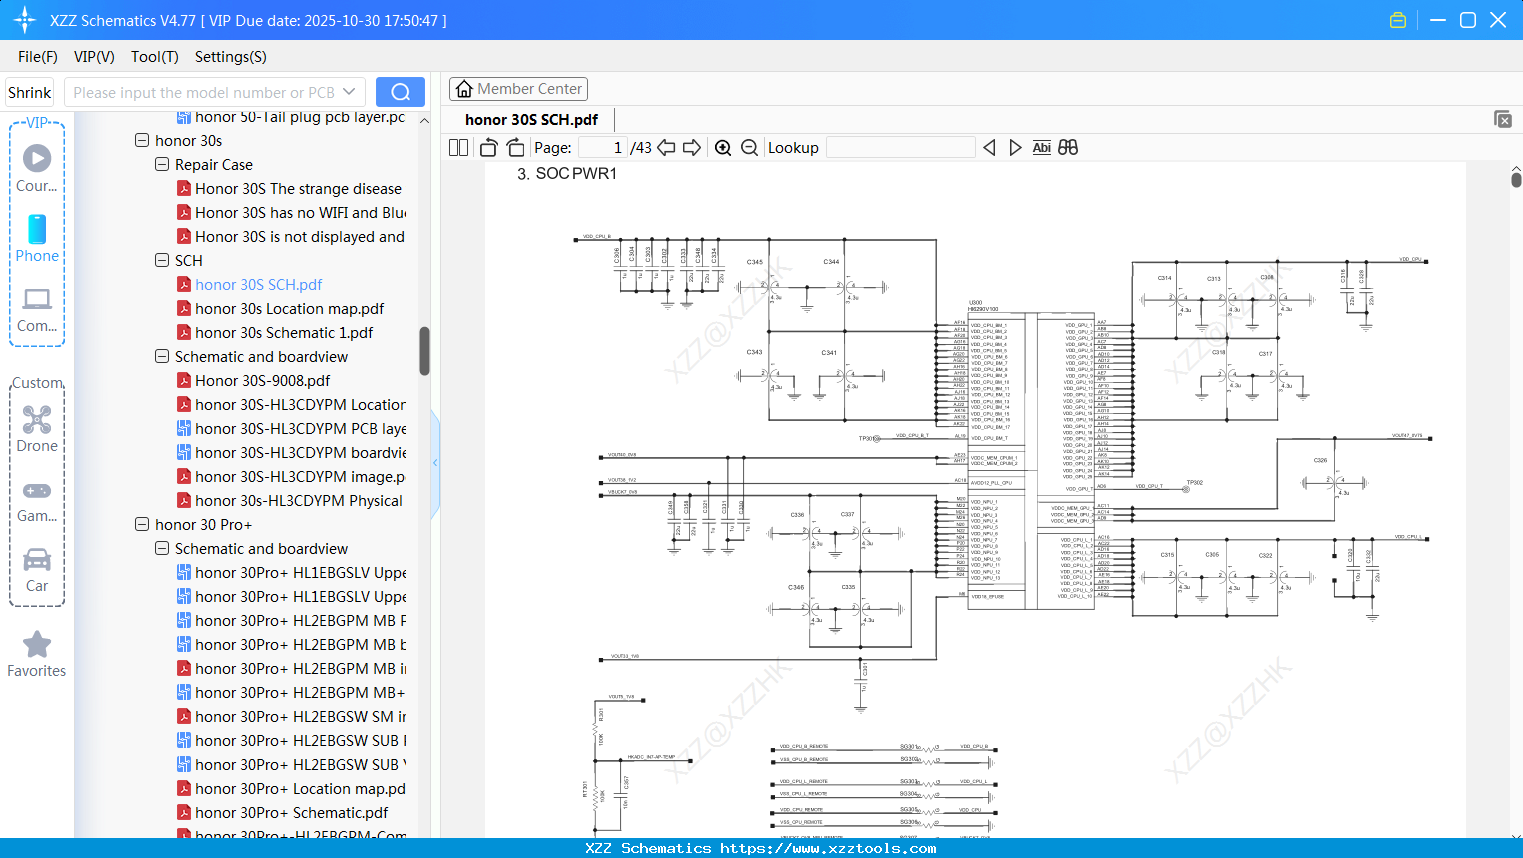Toggle the Abi text selection tool
This screenshot has height=858, width=1523.
[x=1041, y=148]
